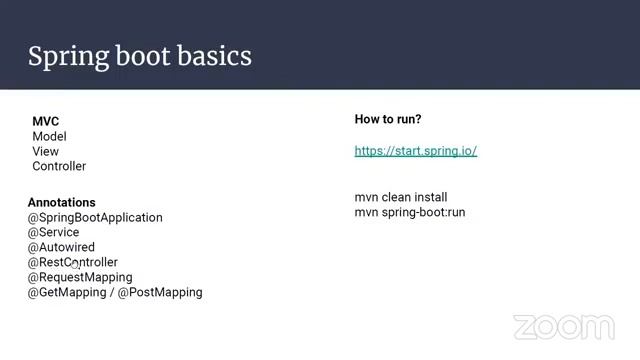Select the 'MVC' heading
Viewport: 640px width, 360px height.
[x=46, y=121]
